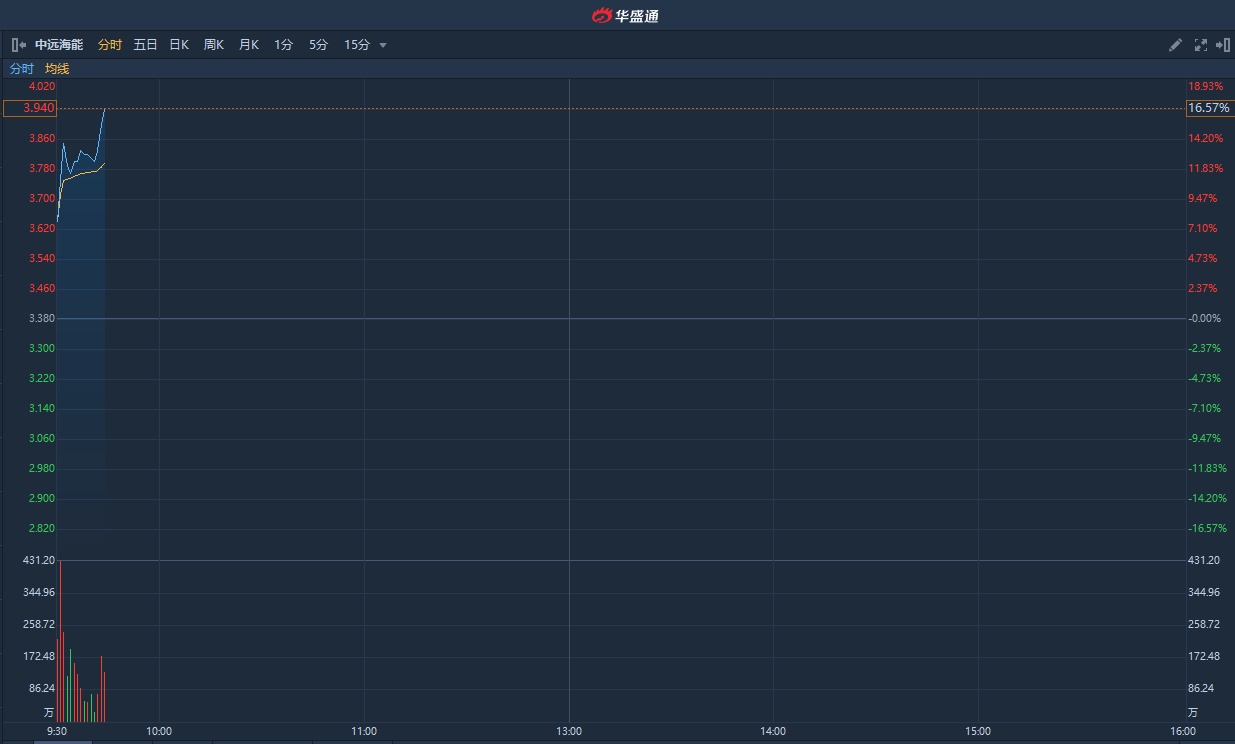Toggle the 分时 line legend
The width and height of the screenshot is (1235, 744).
(x=22, y=69)
